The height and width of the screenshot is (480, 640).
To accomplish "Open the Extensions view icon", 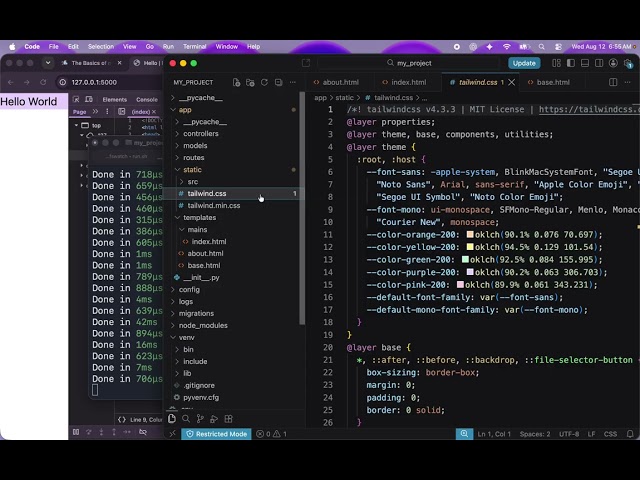I will click(229, 419).
